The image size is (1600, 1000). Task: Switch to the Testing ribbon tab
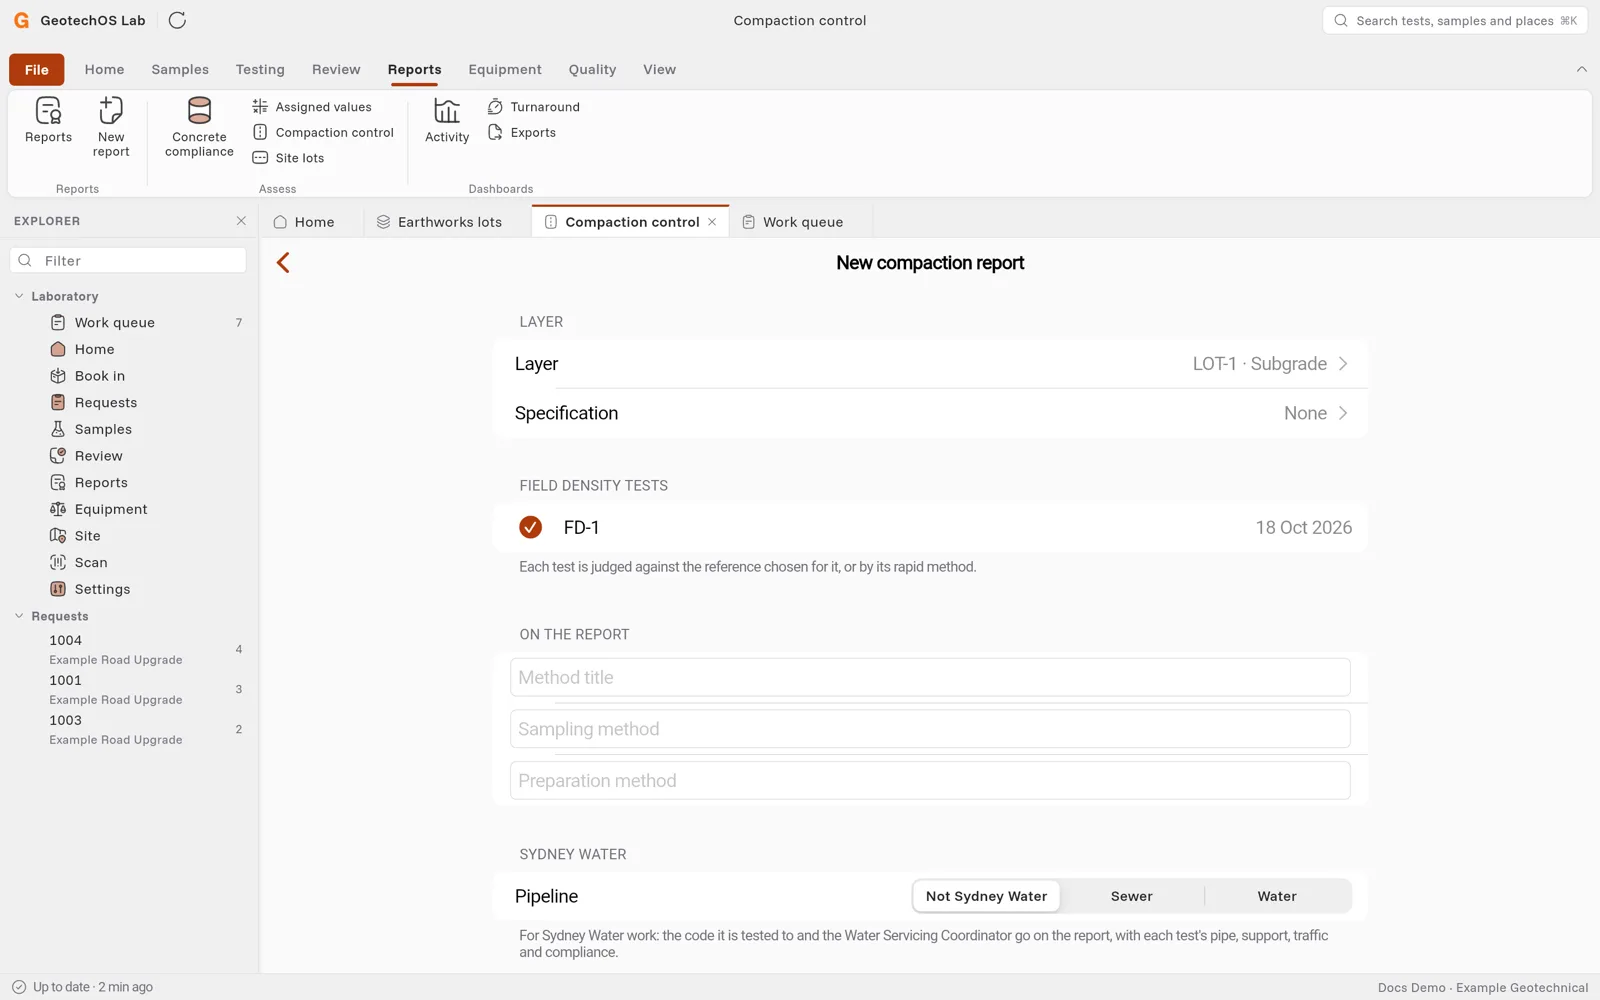[260, 69]
